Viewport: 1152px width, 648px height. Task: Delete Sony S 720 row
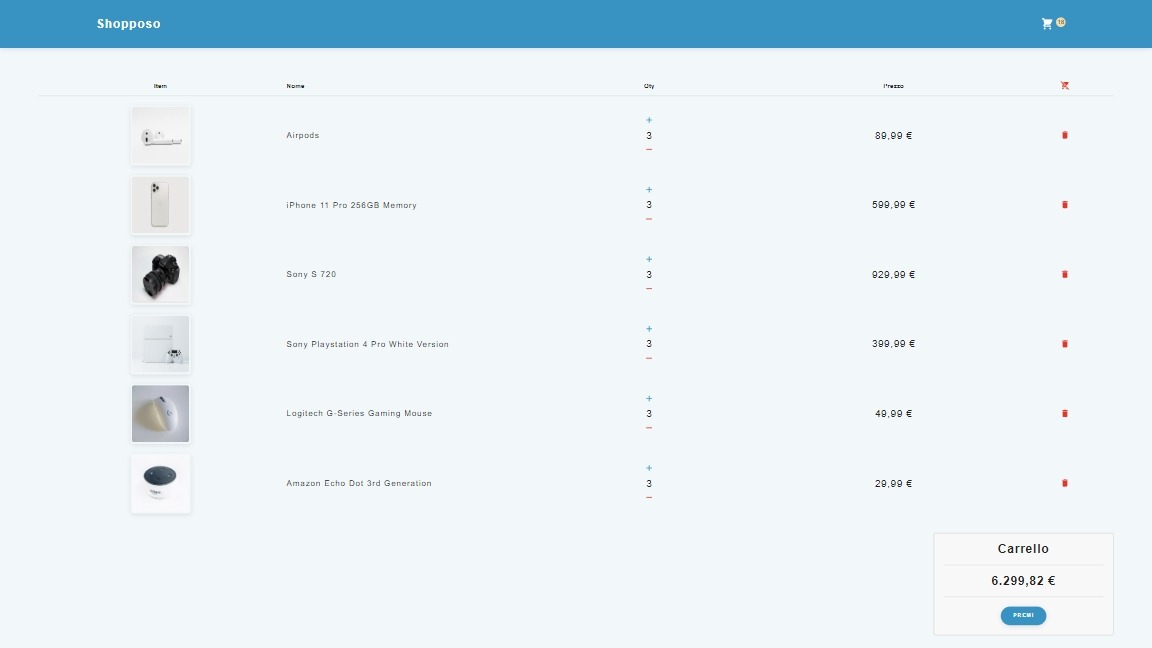(1065, 274)
